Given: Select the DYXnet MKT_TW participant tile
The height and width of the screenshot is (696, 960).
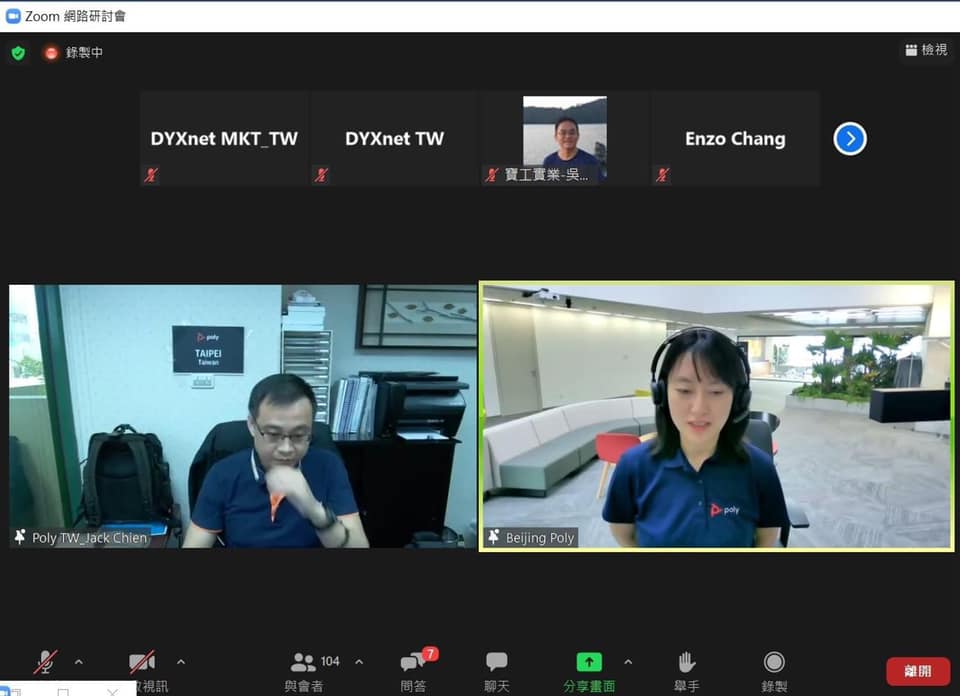Looking at the screenshot, I should point(224,138).
